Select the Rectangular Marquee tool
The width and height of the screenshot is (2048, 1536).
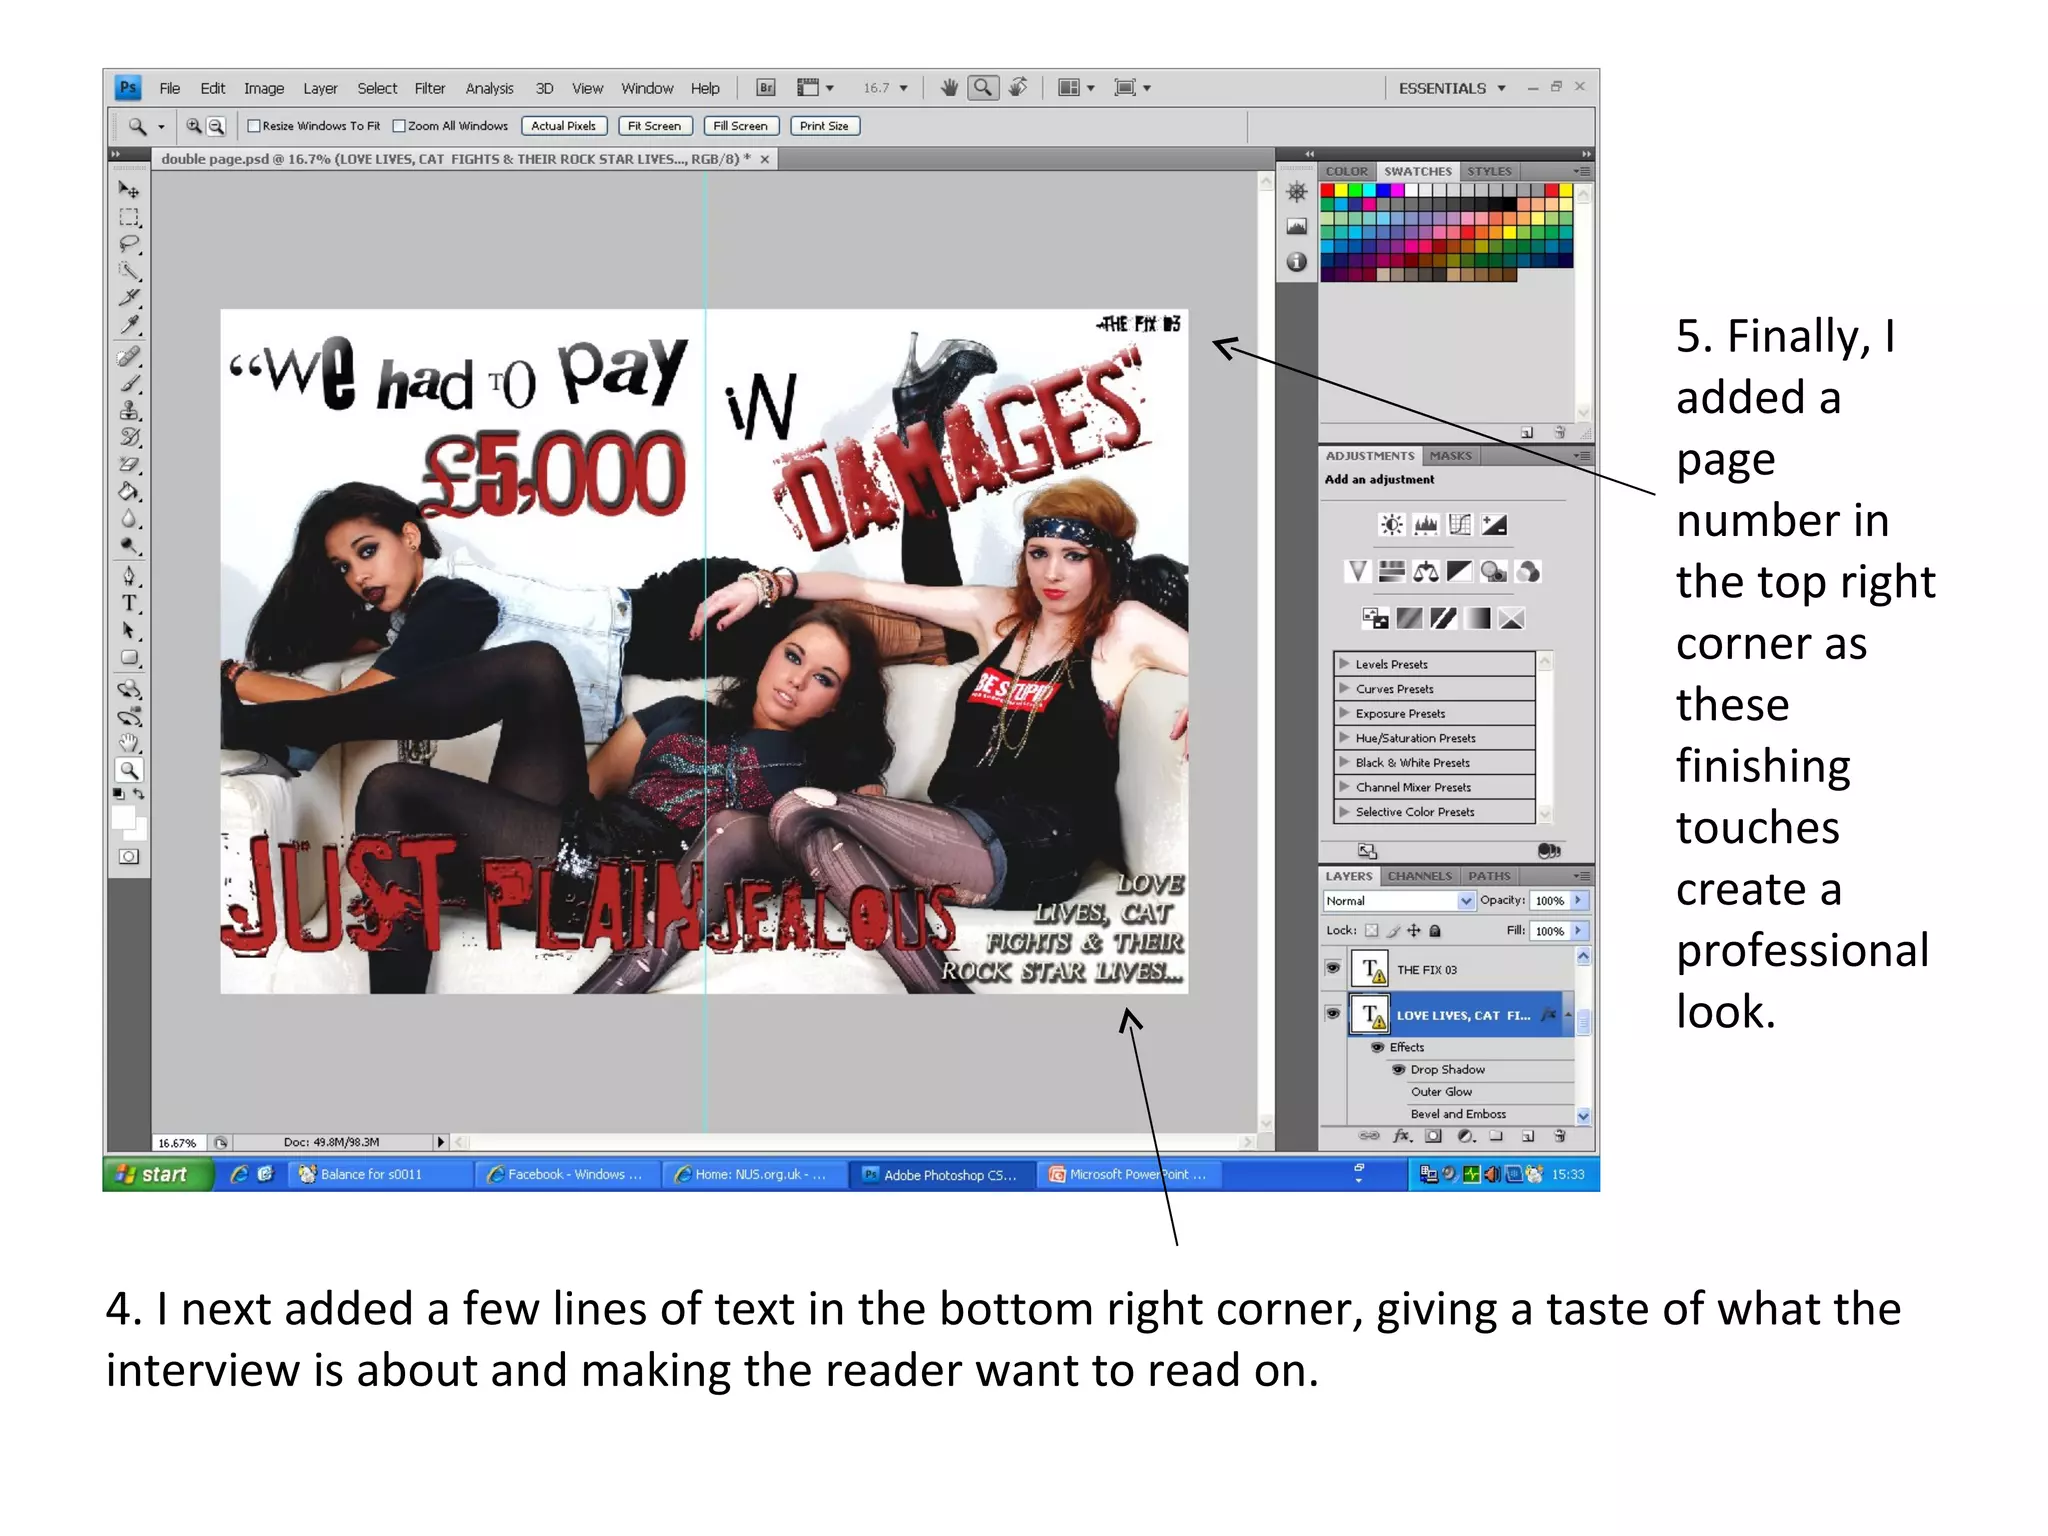[x=129, y=217]
